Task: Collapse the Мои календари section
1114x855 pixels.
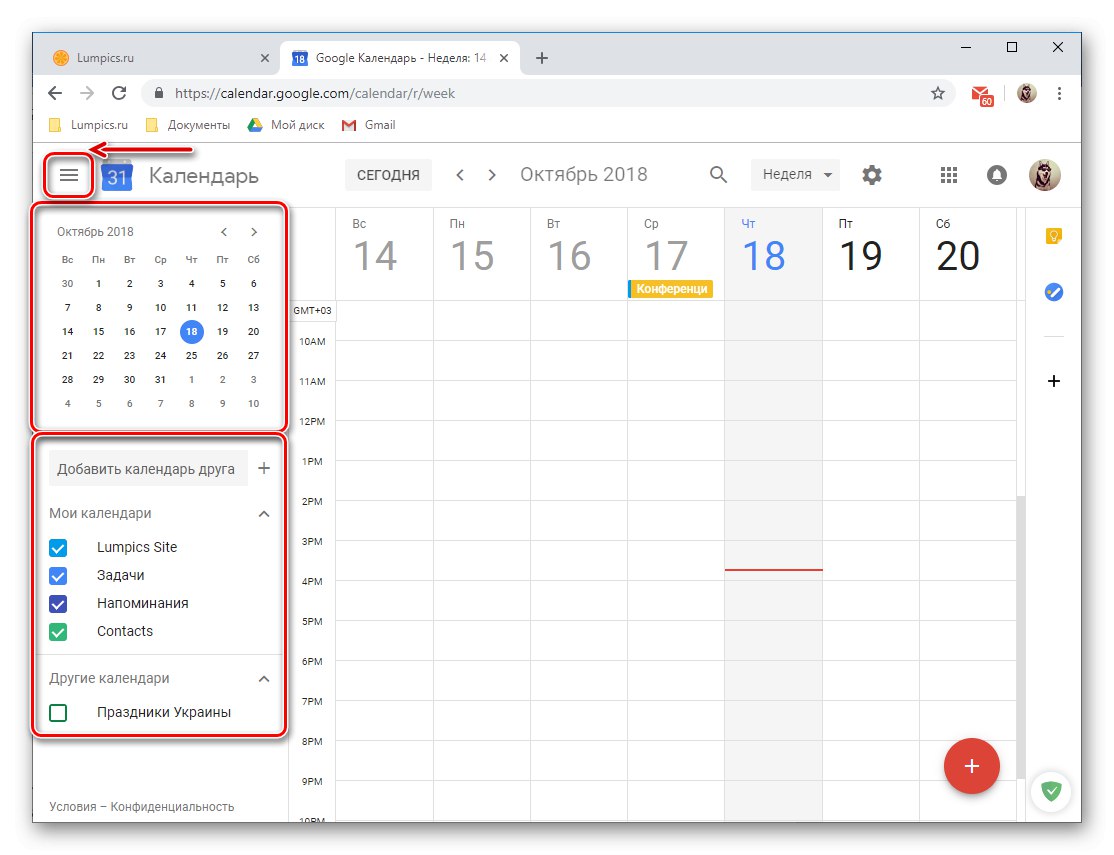Action: [x=263, y=513]
